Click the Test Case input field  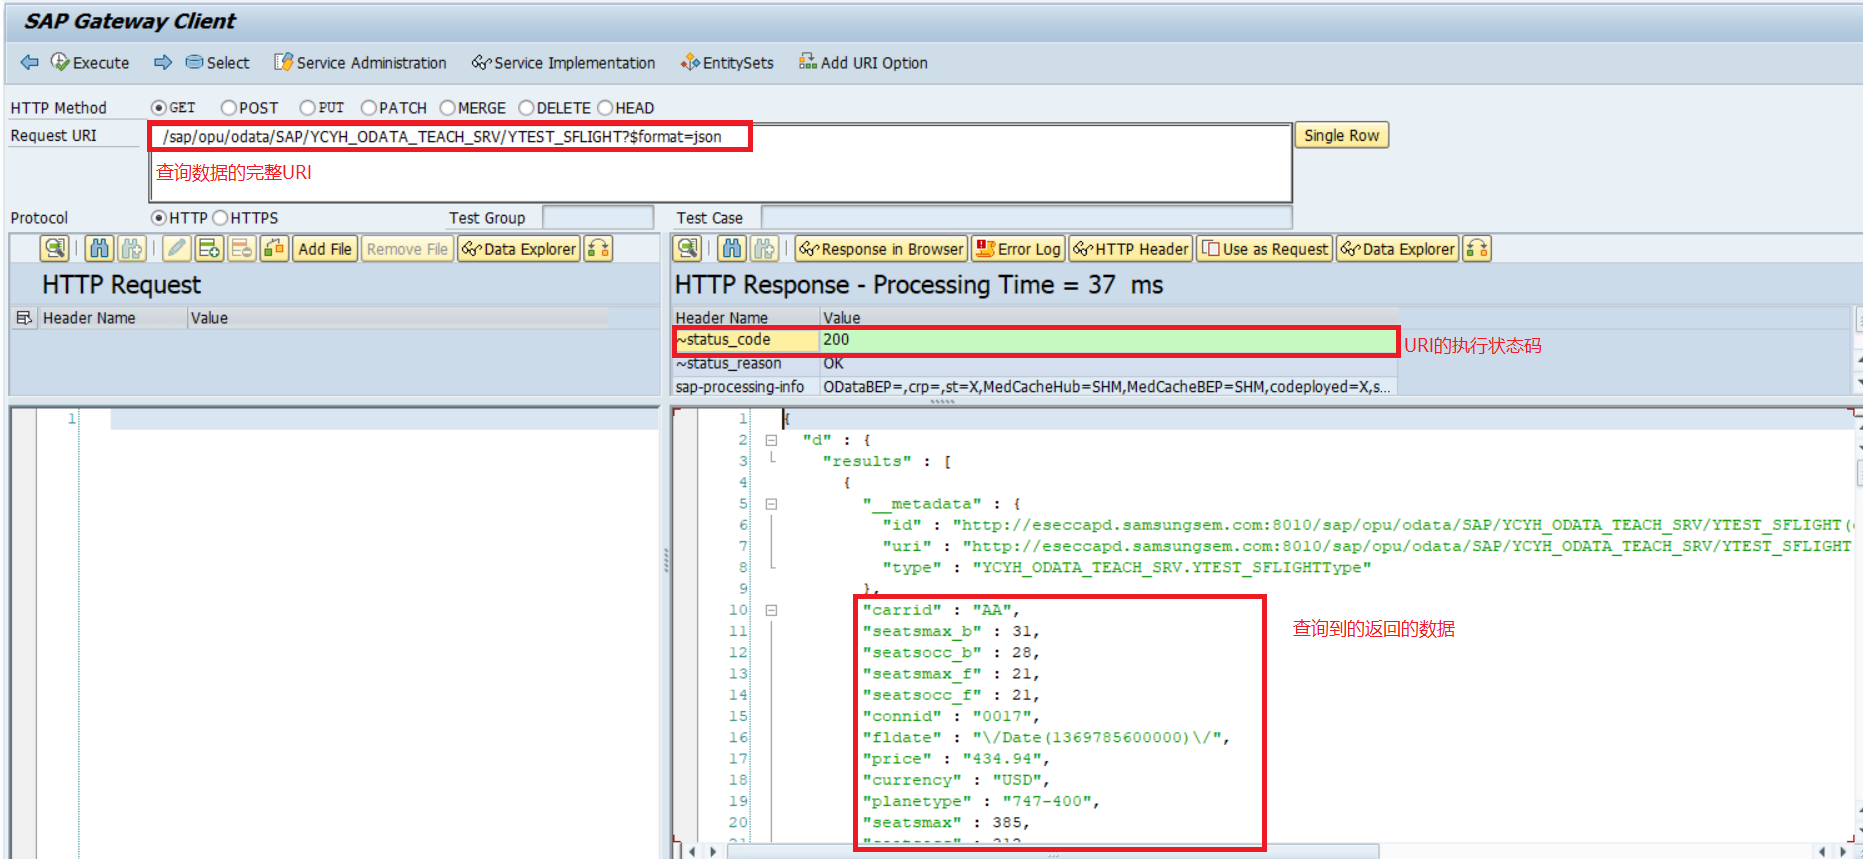pyautogui.click(x=1027, y=218)
